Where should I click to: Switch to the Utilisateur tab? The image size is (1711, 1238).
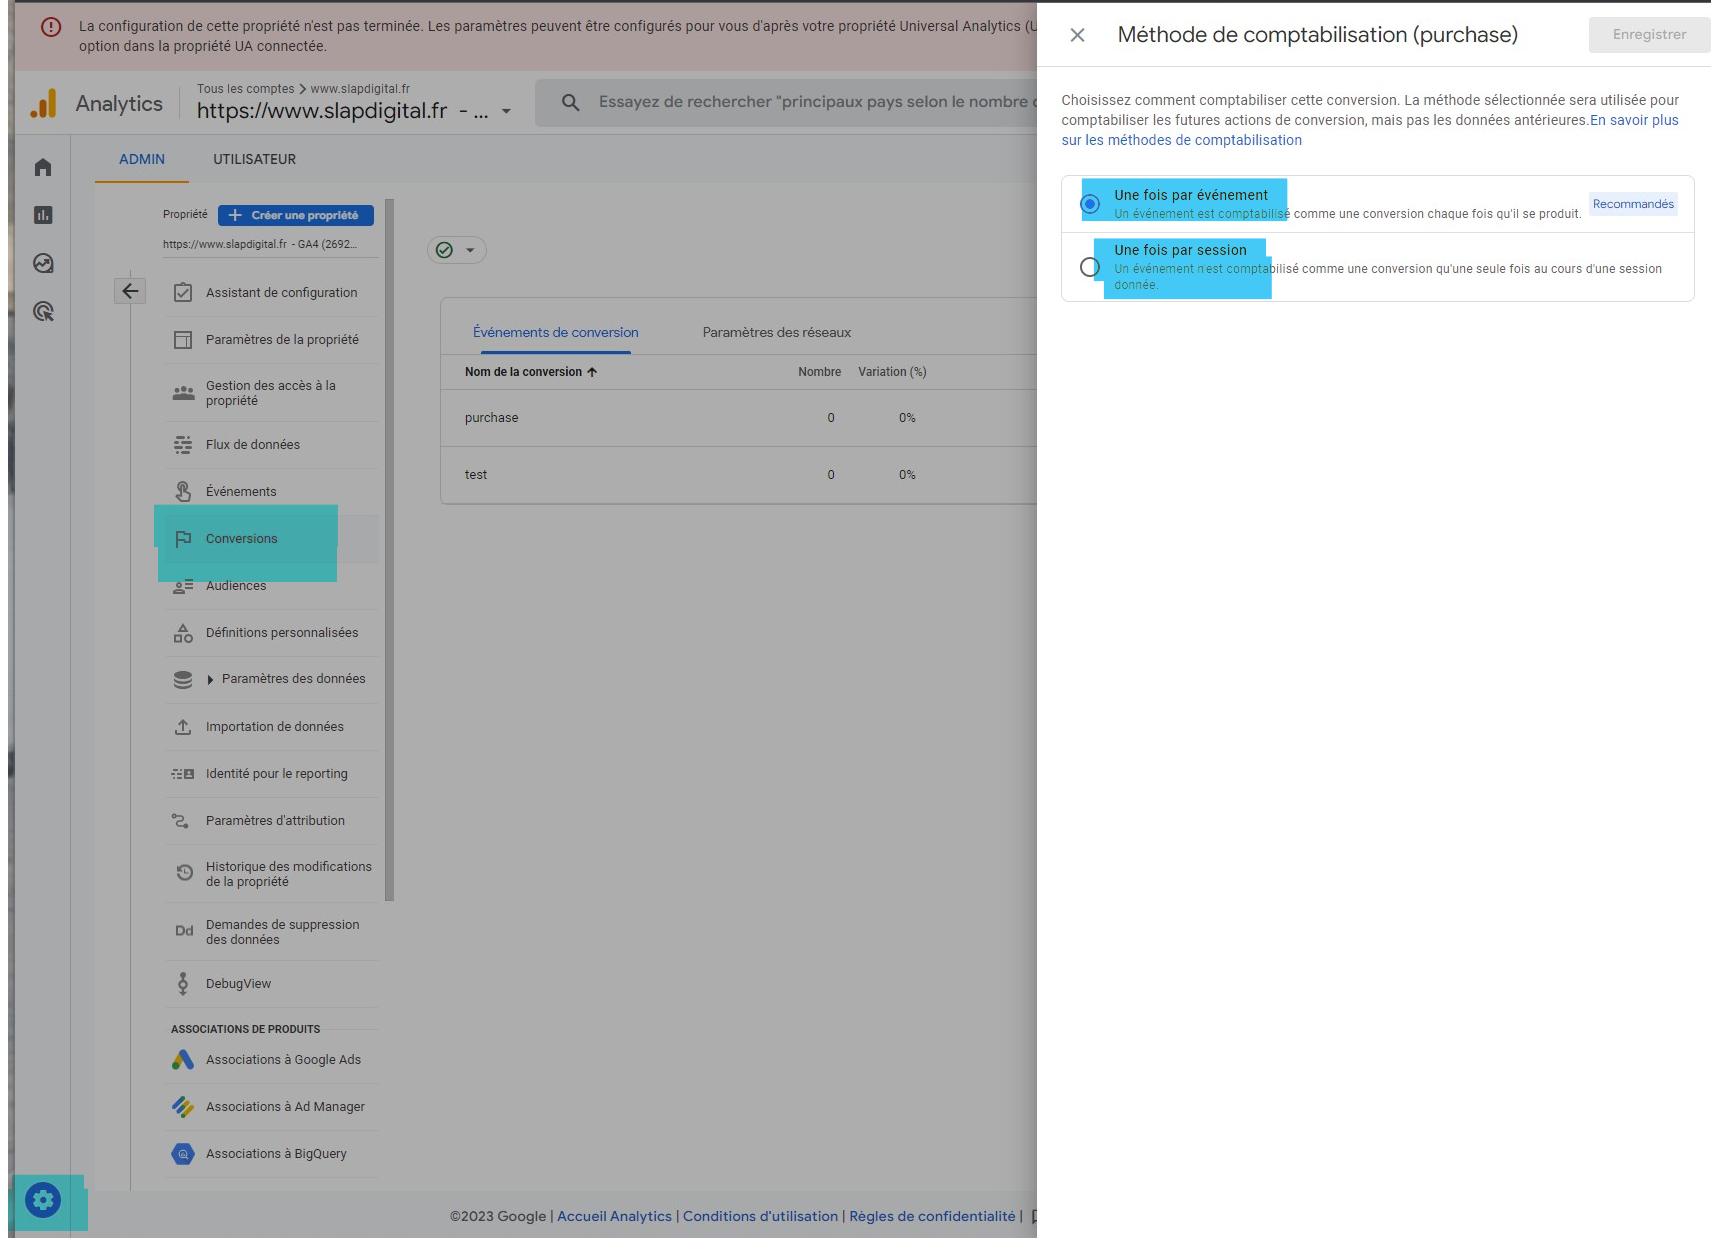pos(254,159)
